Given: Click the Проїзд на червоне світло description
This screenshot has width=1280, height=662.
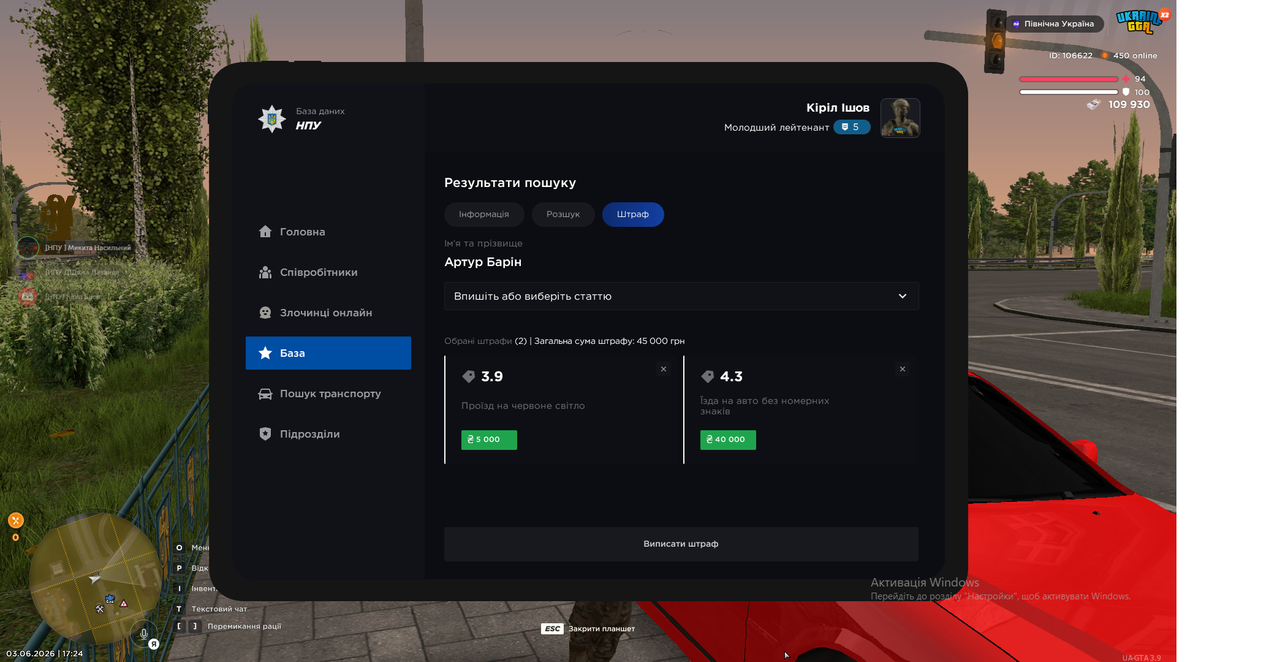Looking at the screenshot, I should click(x=523, y=406).
